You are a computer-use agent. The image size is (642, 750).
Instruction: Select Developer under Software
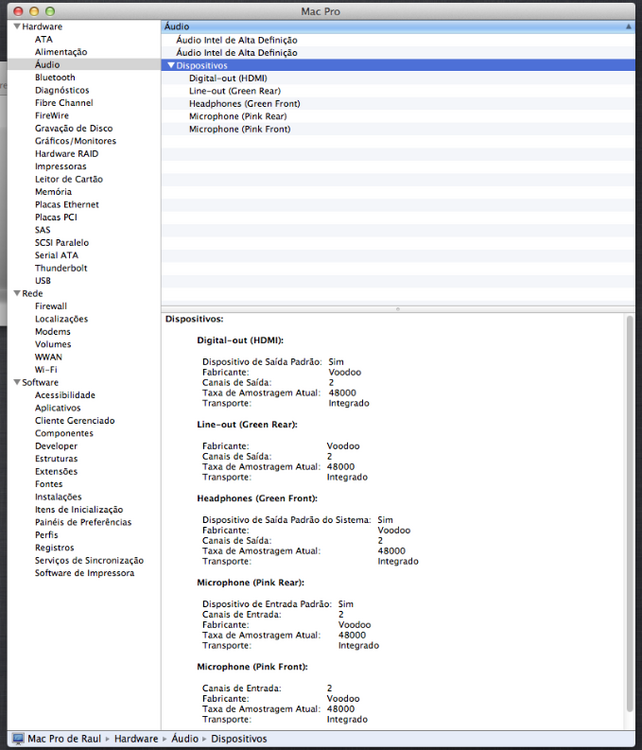[x=56, y=446]
